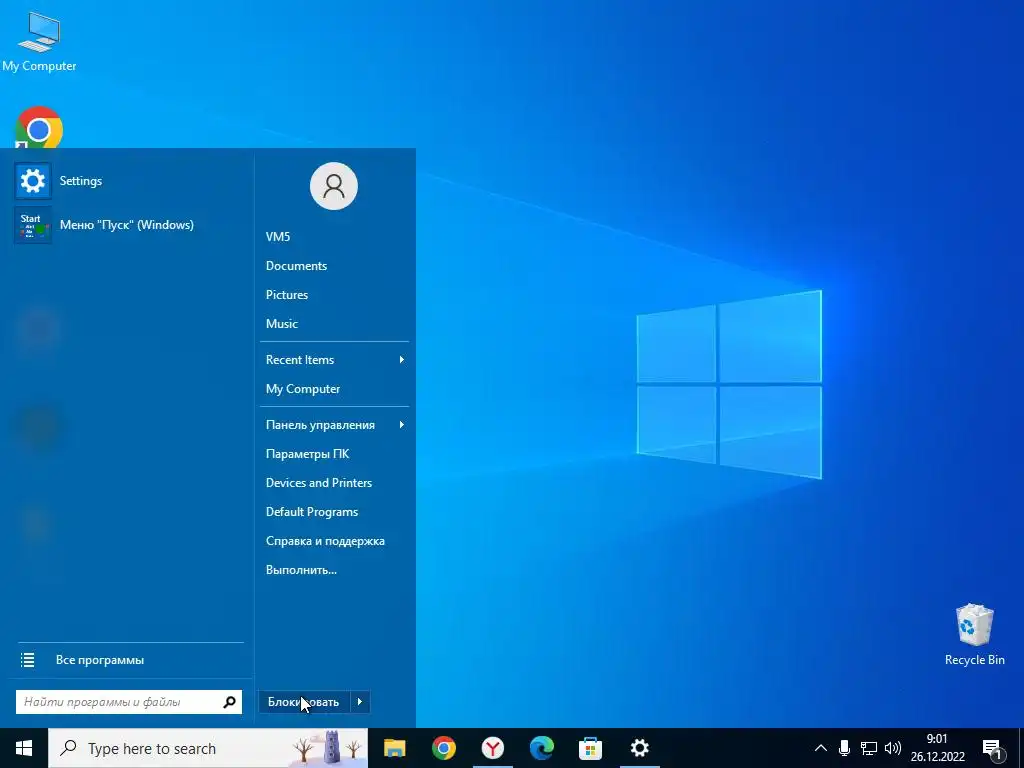Screen dimensions: 1024x768
Task: Open network status tray icon
Action: coord(869,748)
